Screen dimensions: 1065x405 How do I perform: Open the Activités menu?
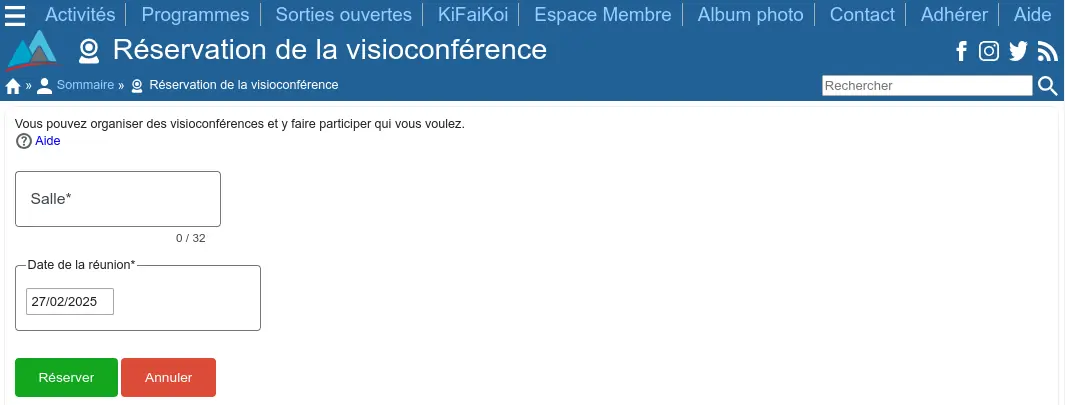(80, 14)
